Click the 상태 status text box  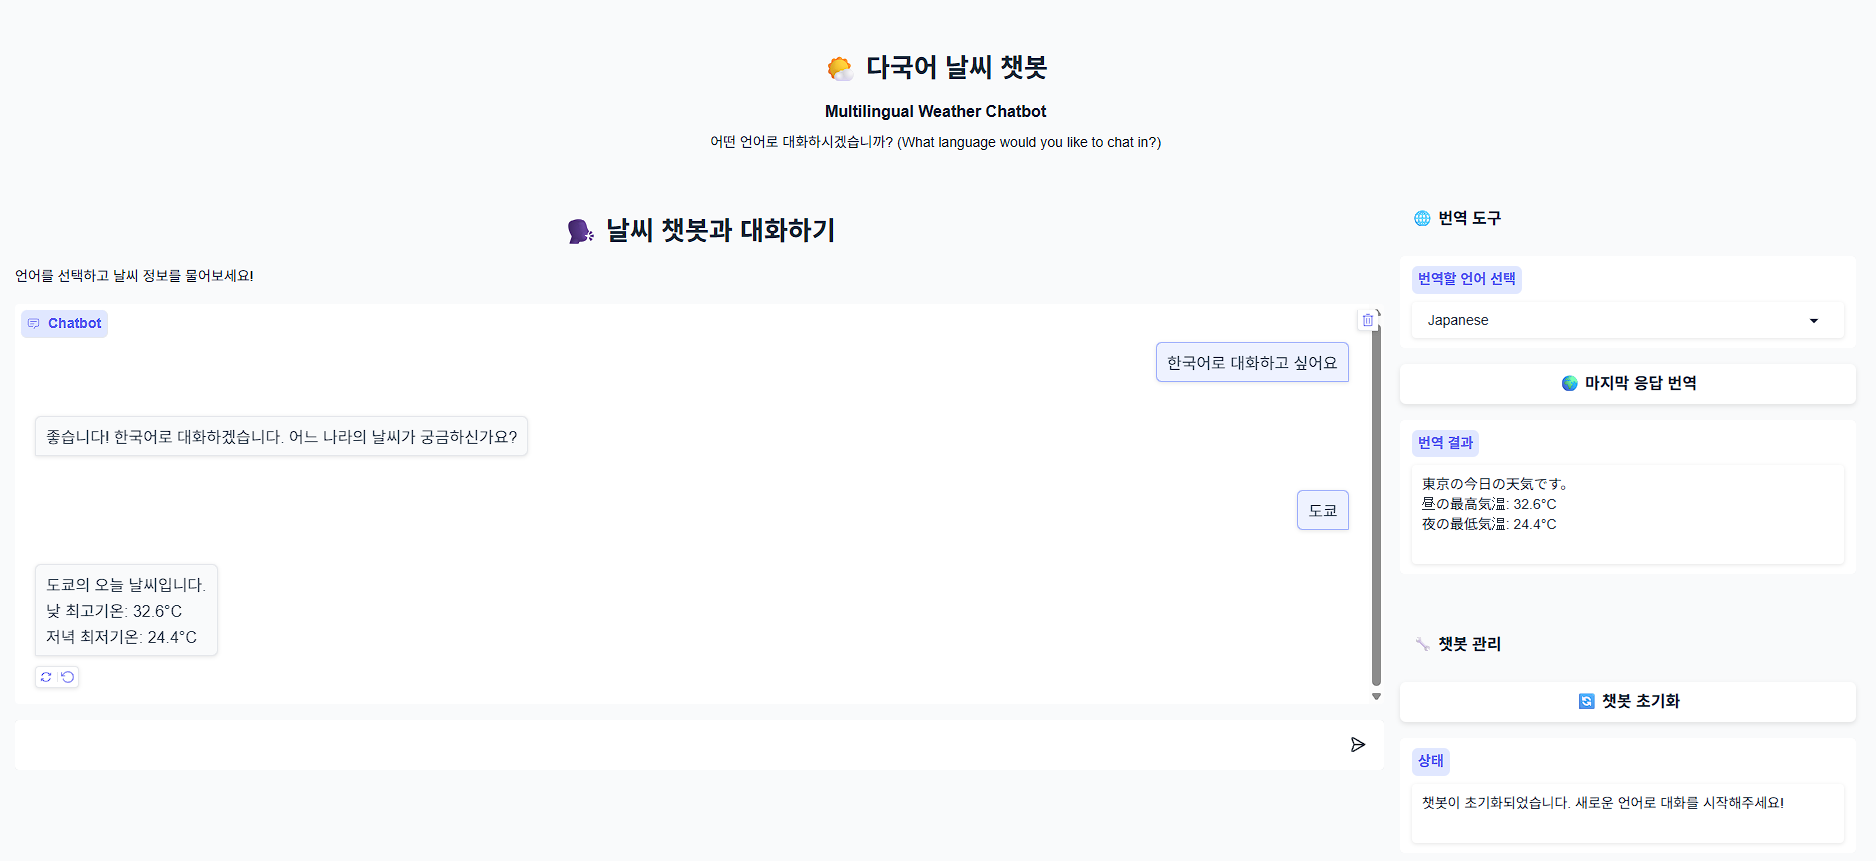[x=1627, y=812]
